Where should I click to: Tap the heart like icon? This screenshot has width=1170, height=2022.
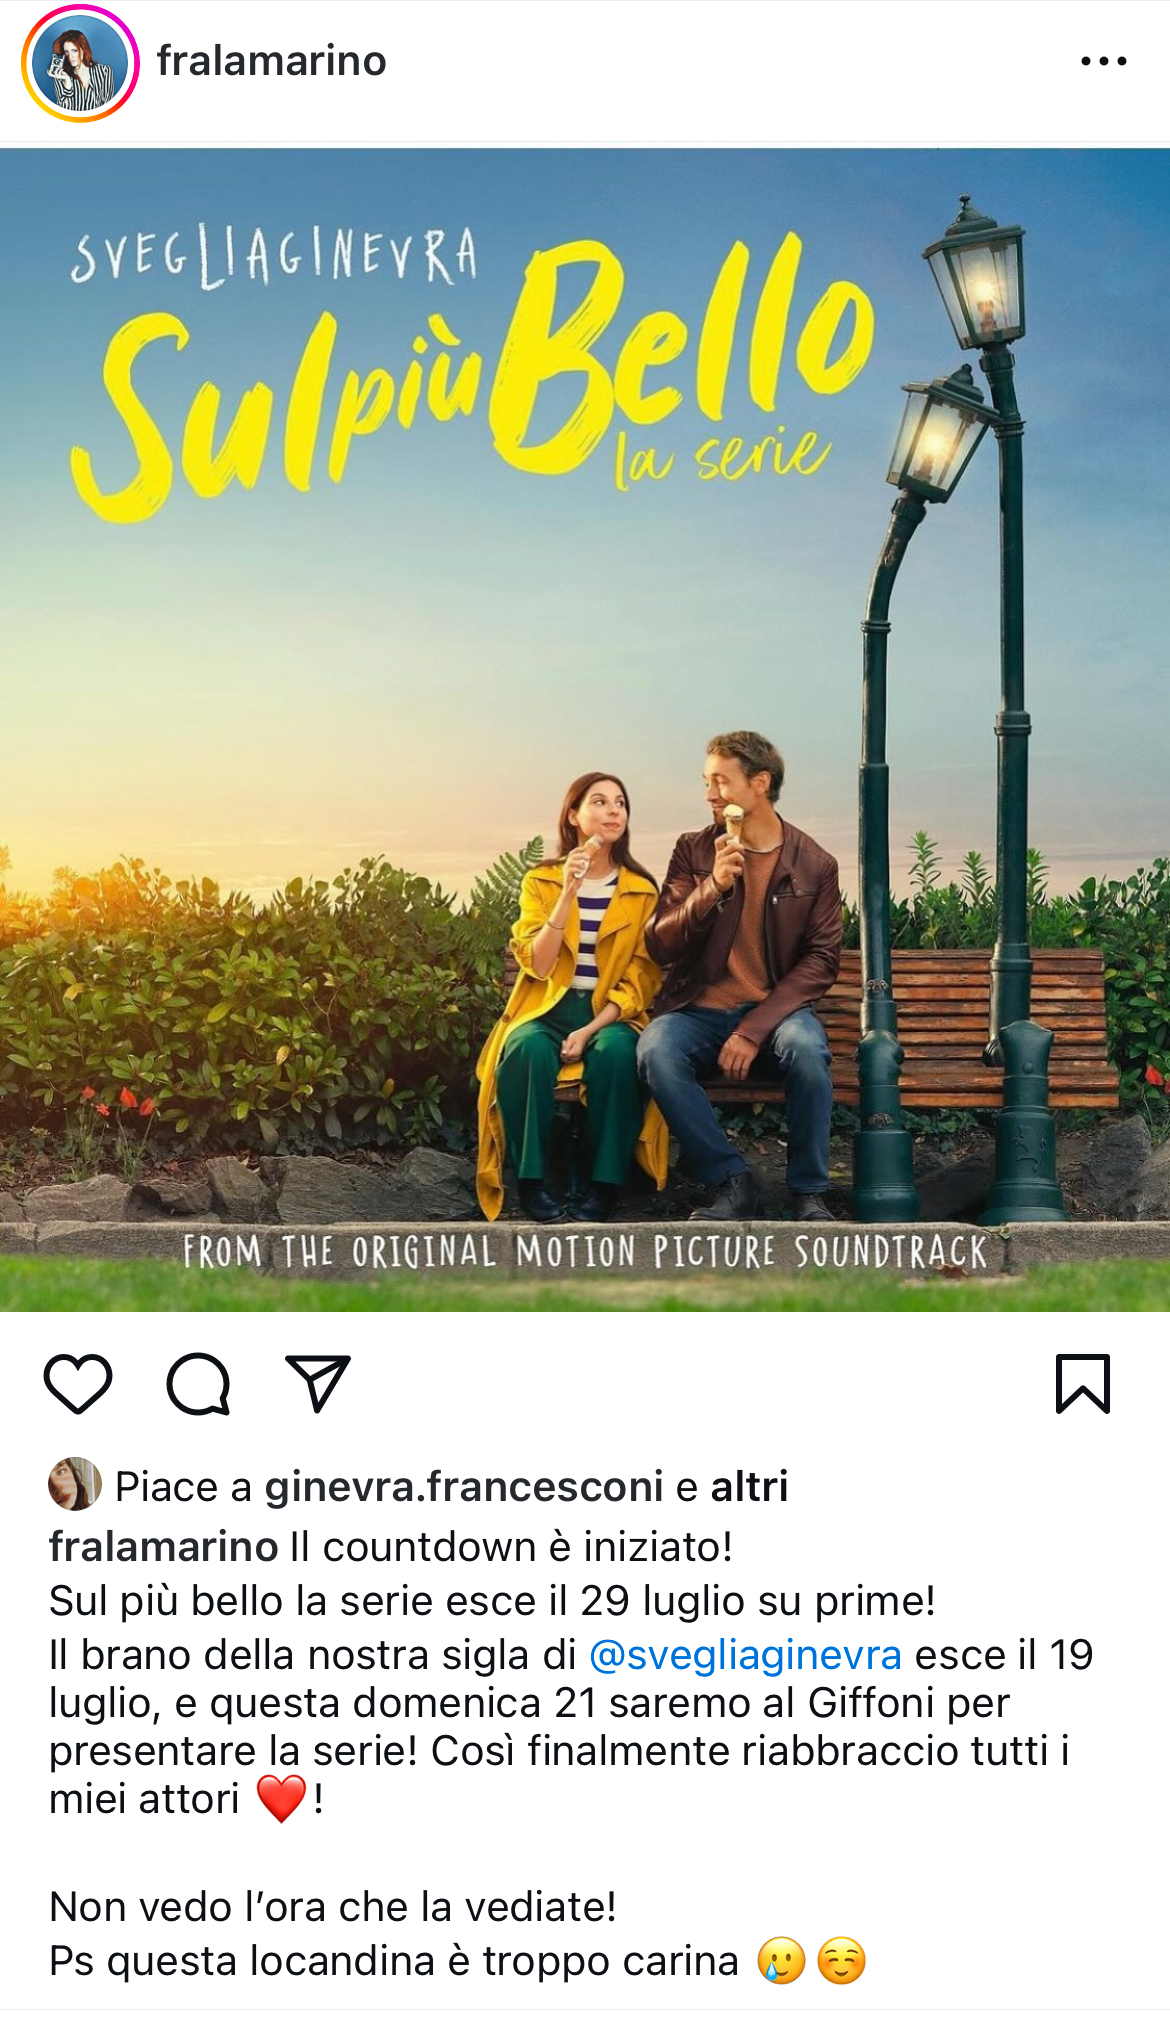(x=78, y=1384)
